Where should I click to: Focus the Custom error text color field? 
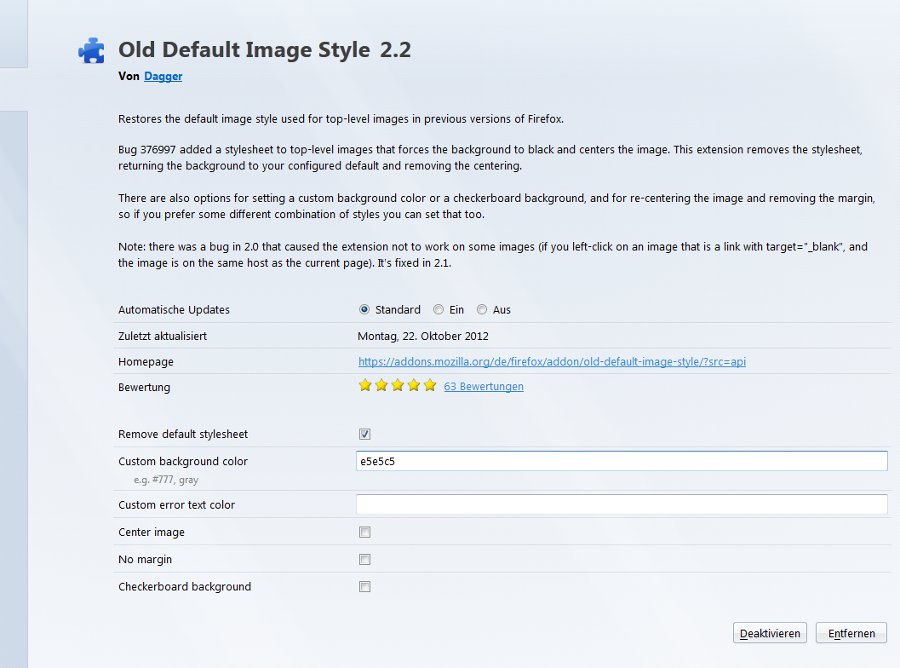(x=622, y=504)
